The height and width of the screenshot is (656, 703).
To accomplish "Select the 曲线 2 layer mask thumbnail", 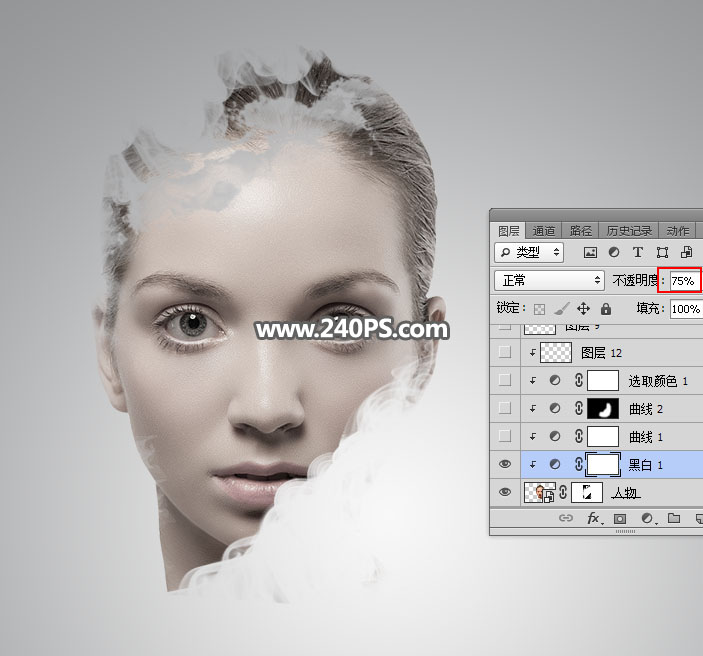I will (x=602, y=408).
